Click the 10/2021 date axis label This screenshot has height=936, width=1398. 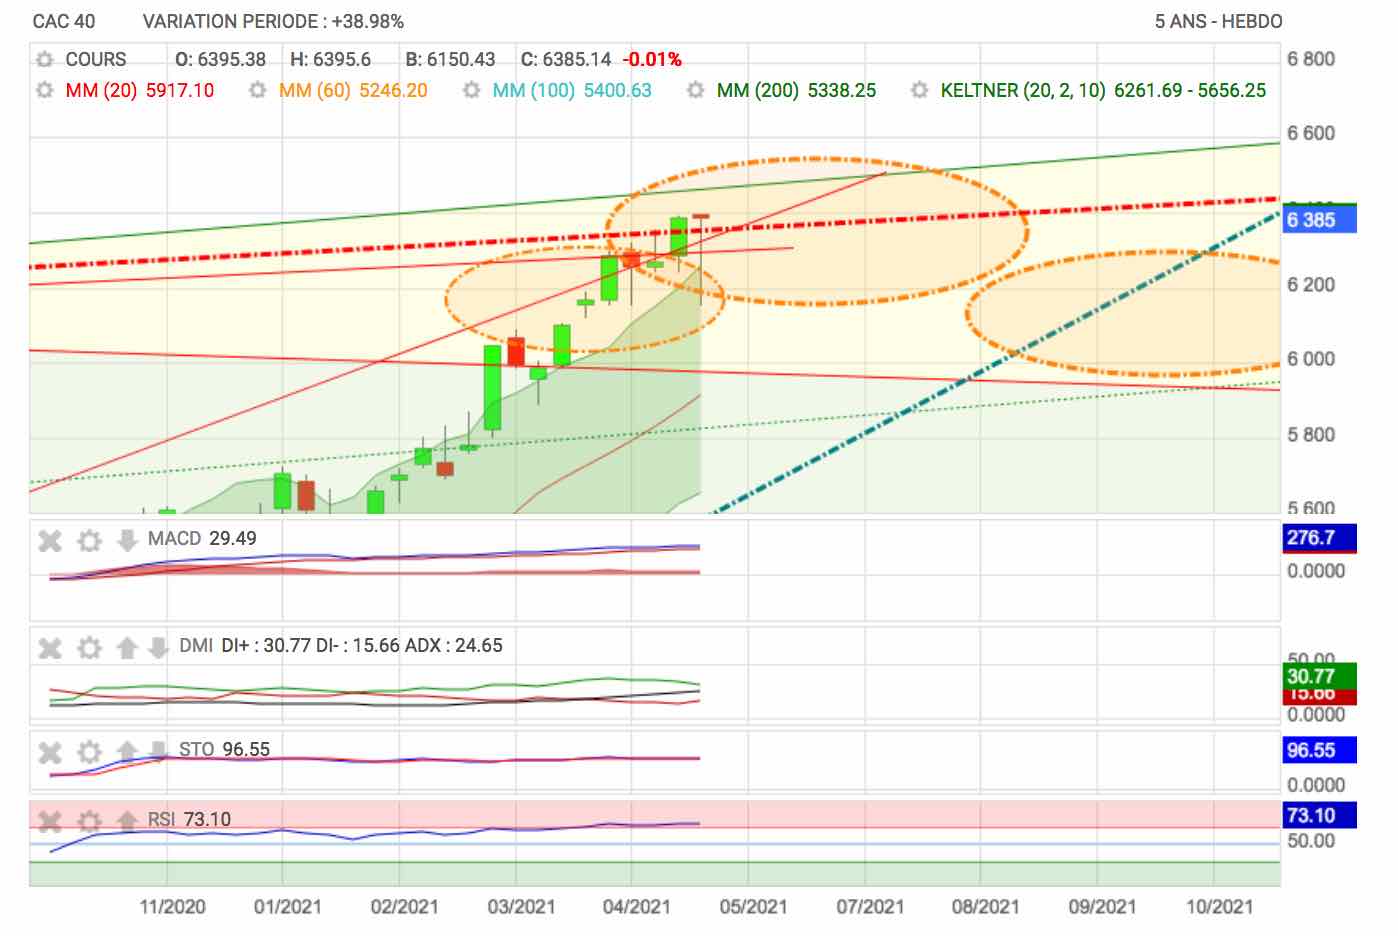[x=1219, y=907]
